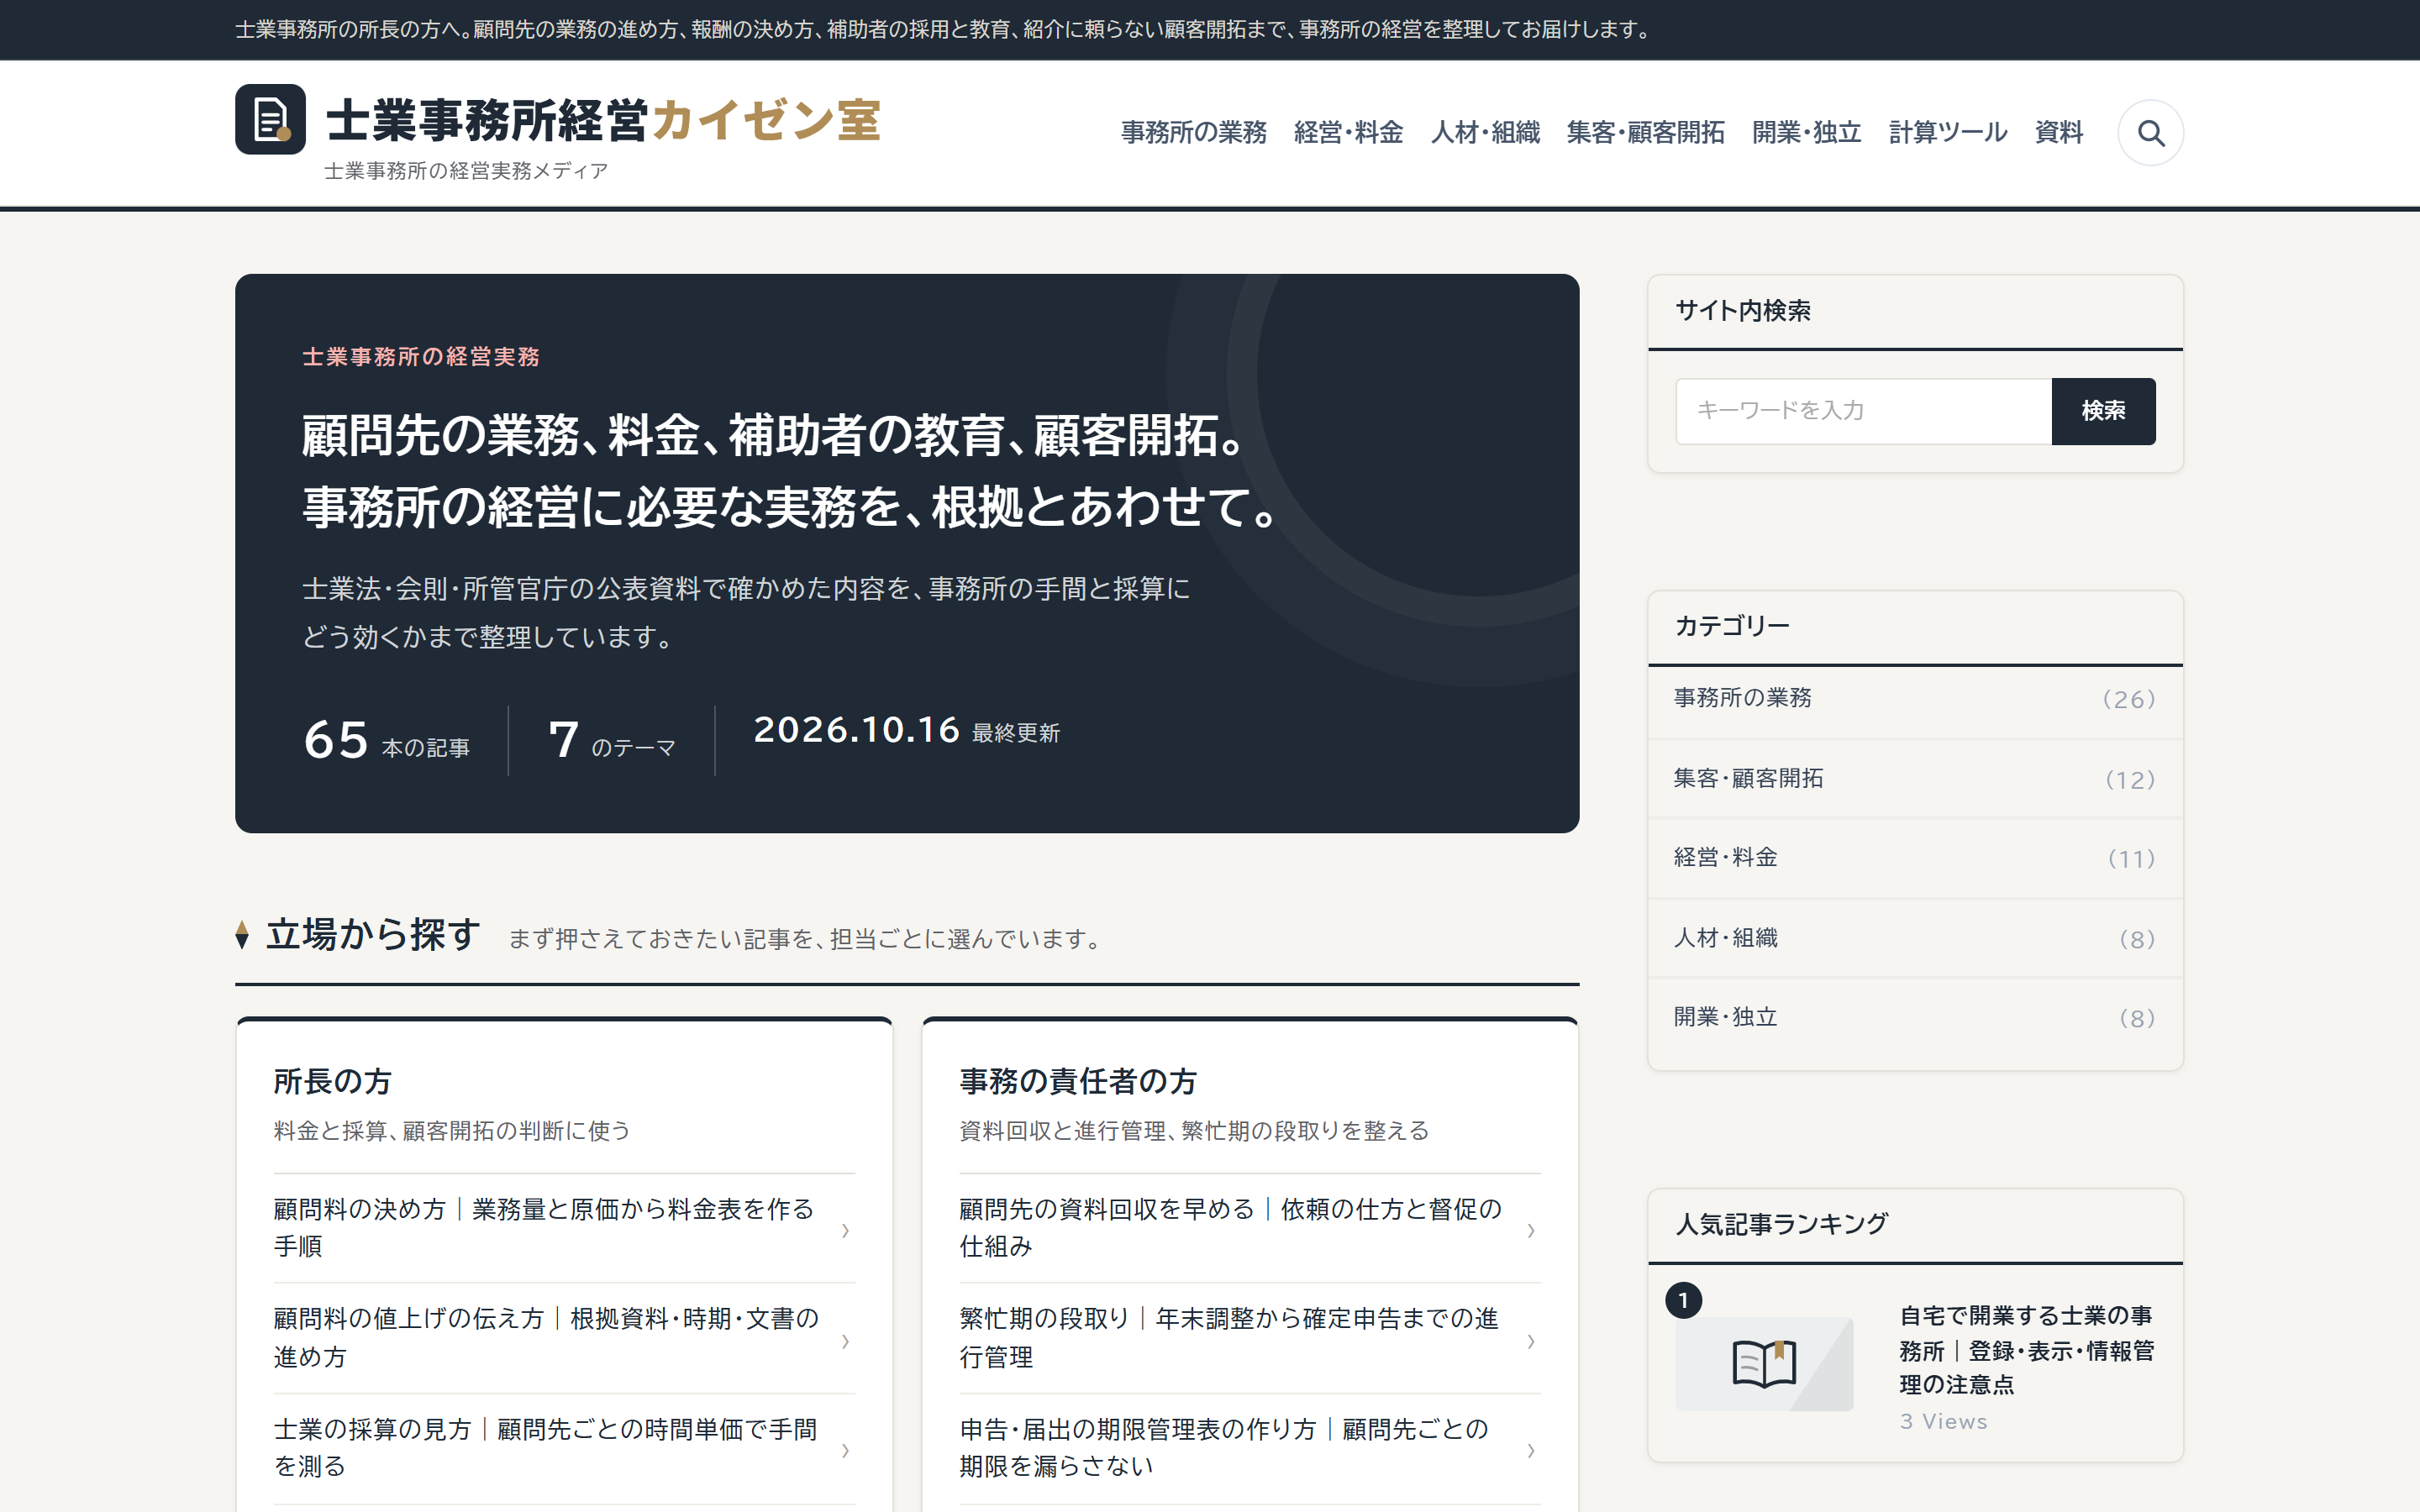This screenshot has height=1512, width=2420.
Task: Click the 7 のテーマ stat in hero
Action: (x=612, y=741)
